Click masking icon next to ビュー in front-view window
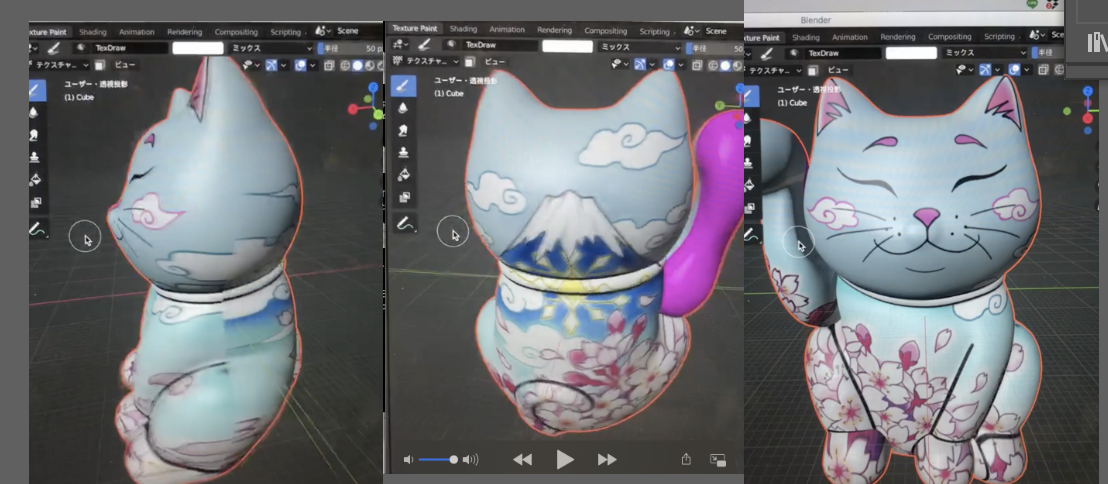The height and width of the screenshot is (484, 1108). point(815,70)
